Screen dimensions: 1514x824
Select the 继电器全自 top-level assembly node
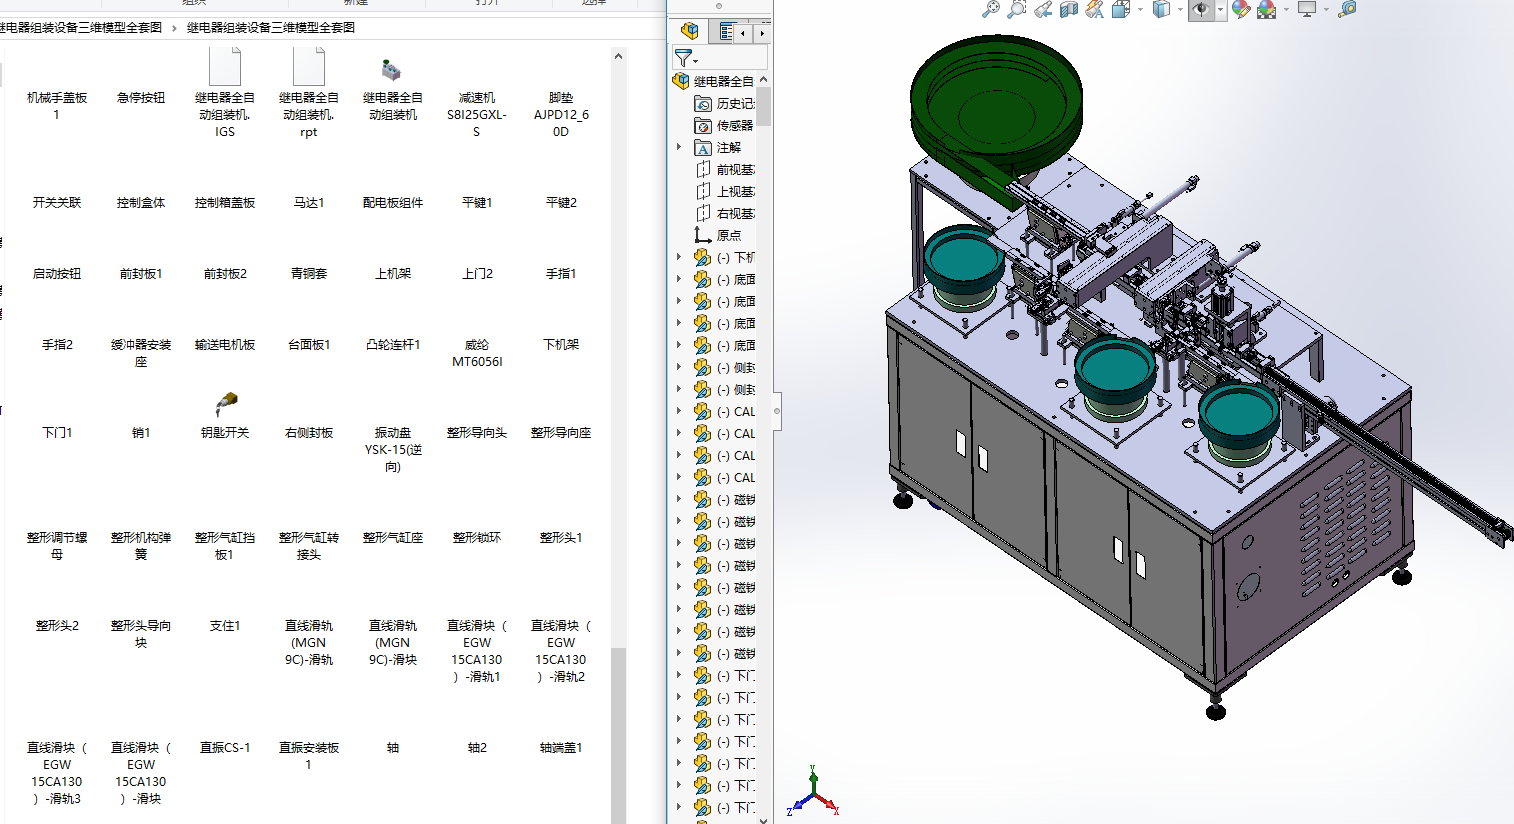point(715,81)
